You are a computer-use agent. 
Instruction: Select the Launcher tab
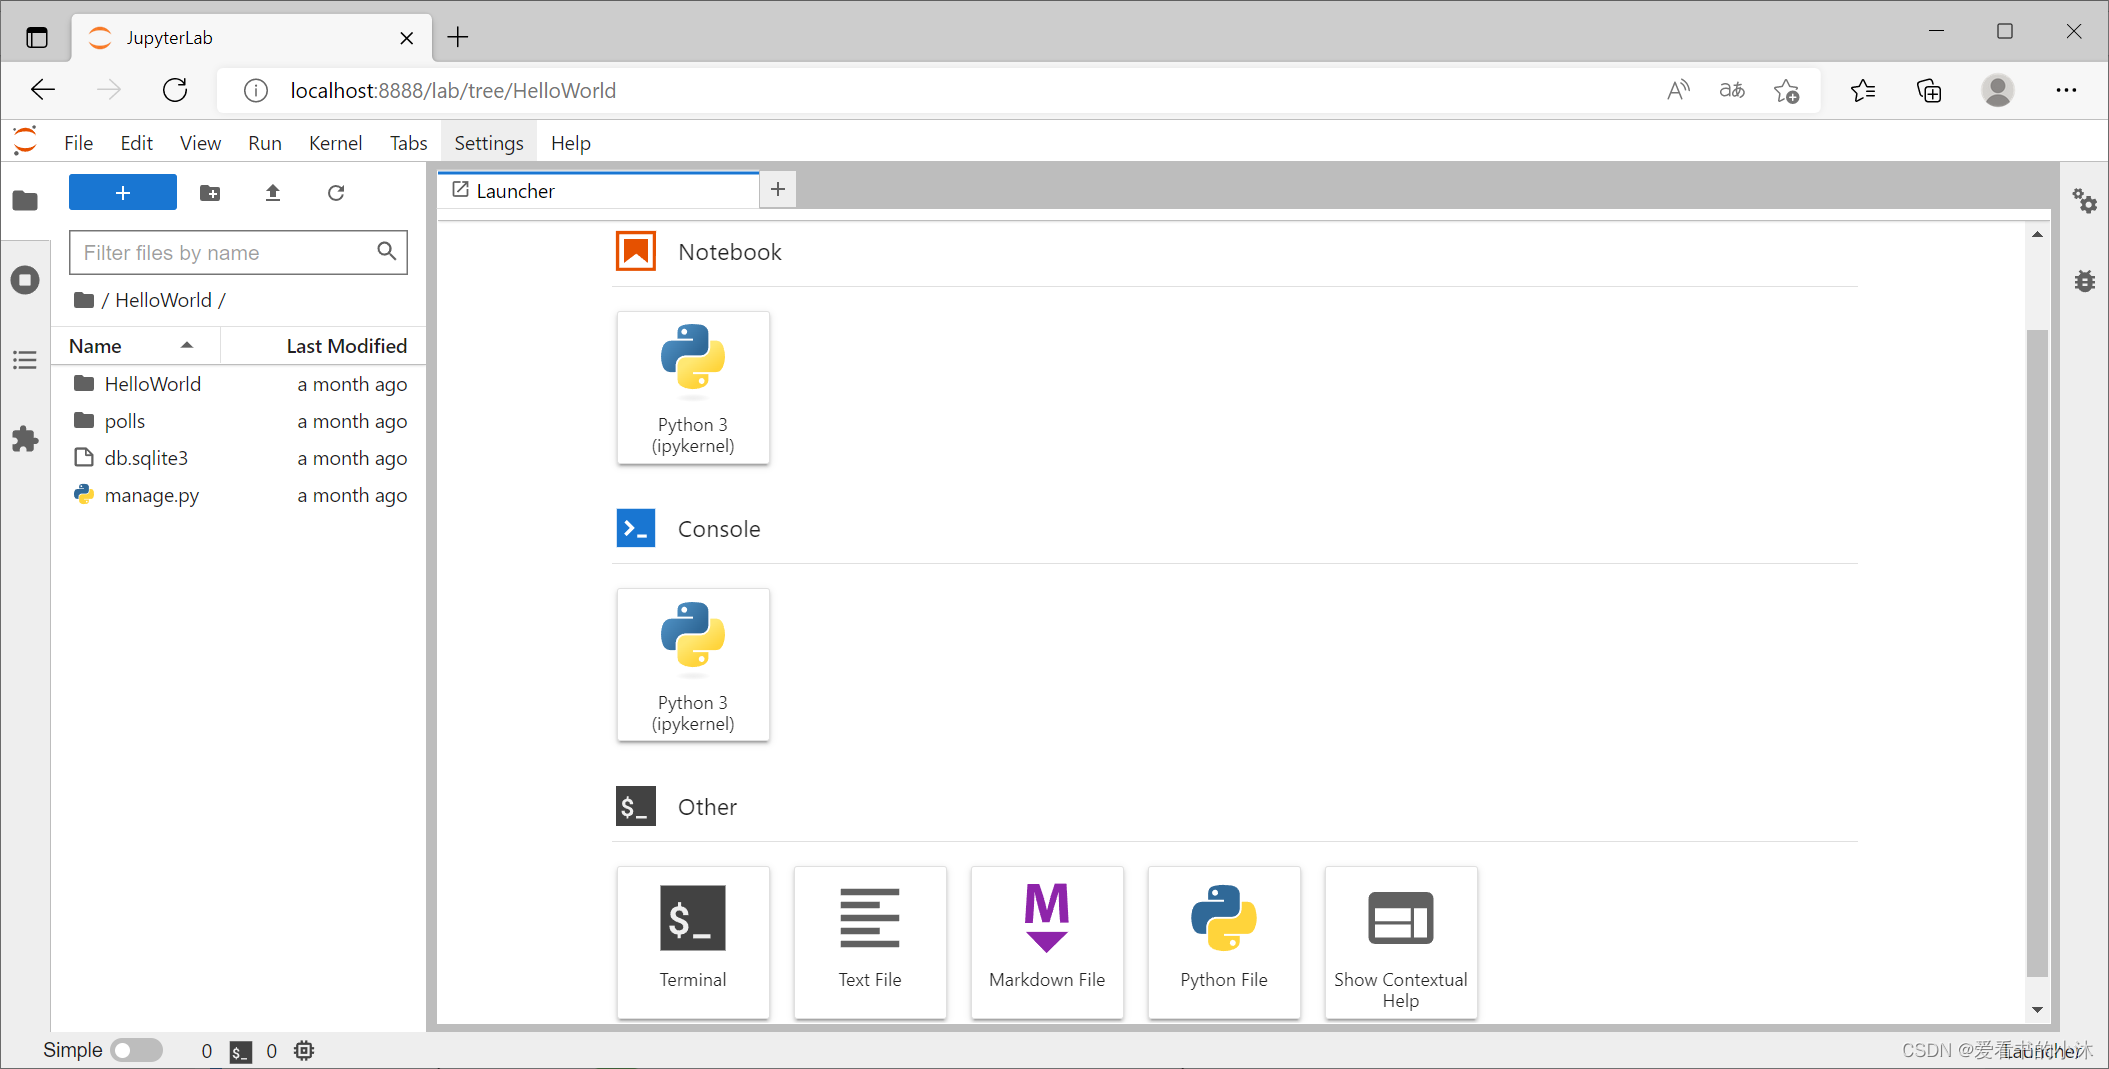click(598, 190)
